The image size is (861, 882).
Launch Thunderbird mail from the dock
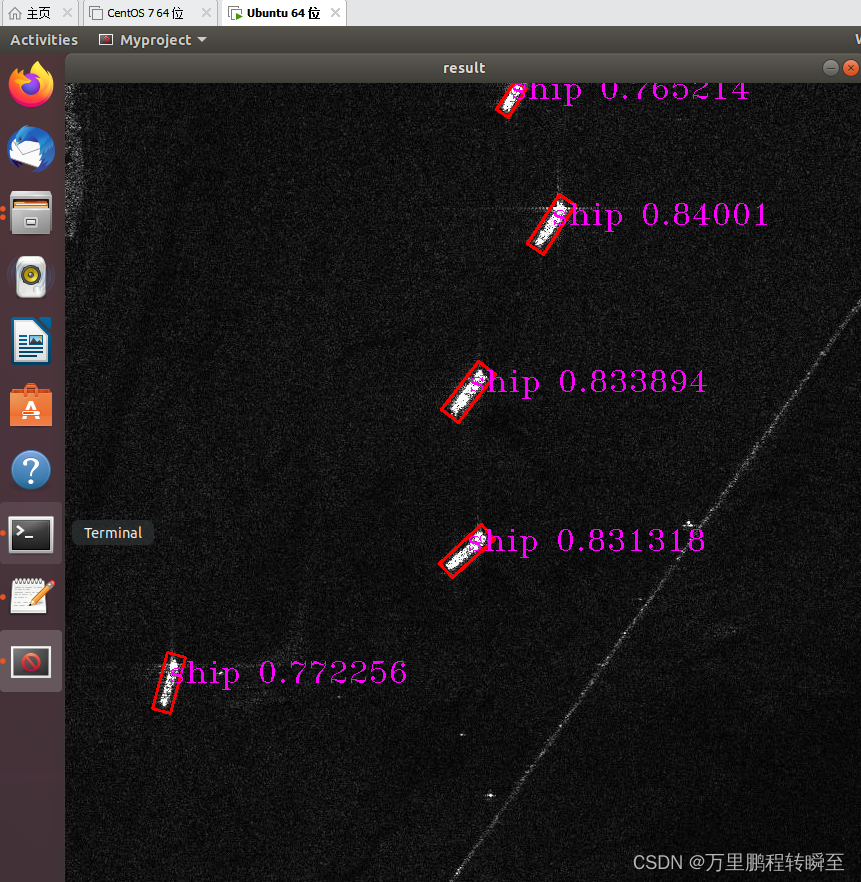[31, 149]
